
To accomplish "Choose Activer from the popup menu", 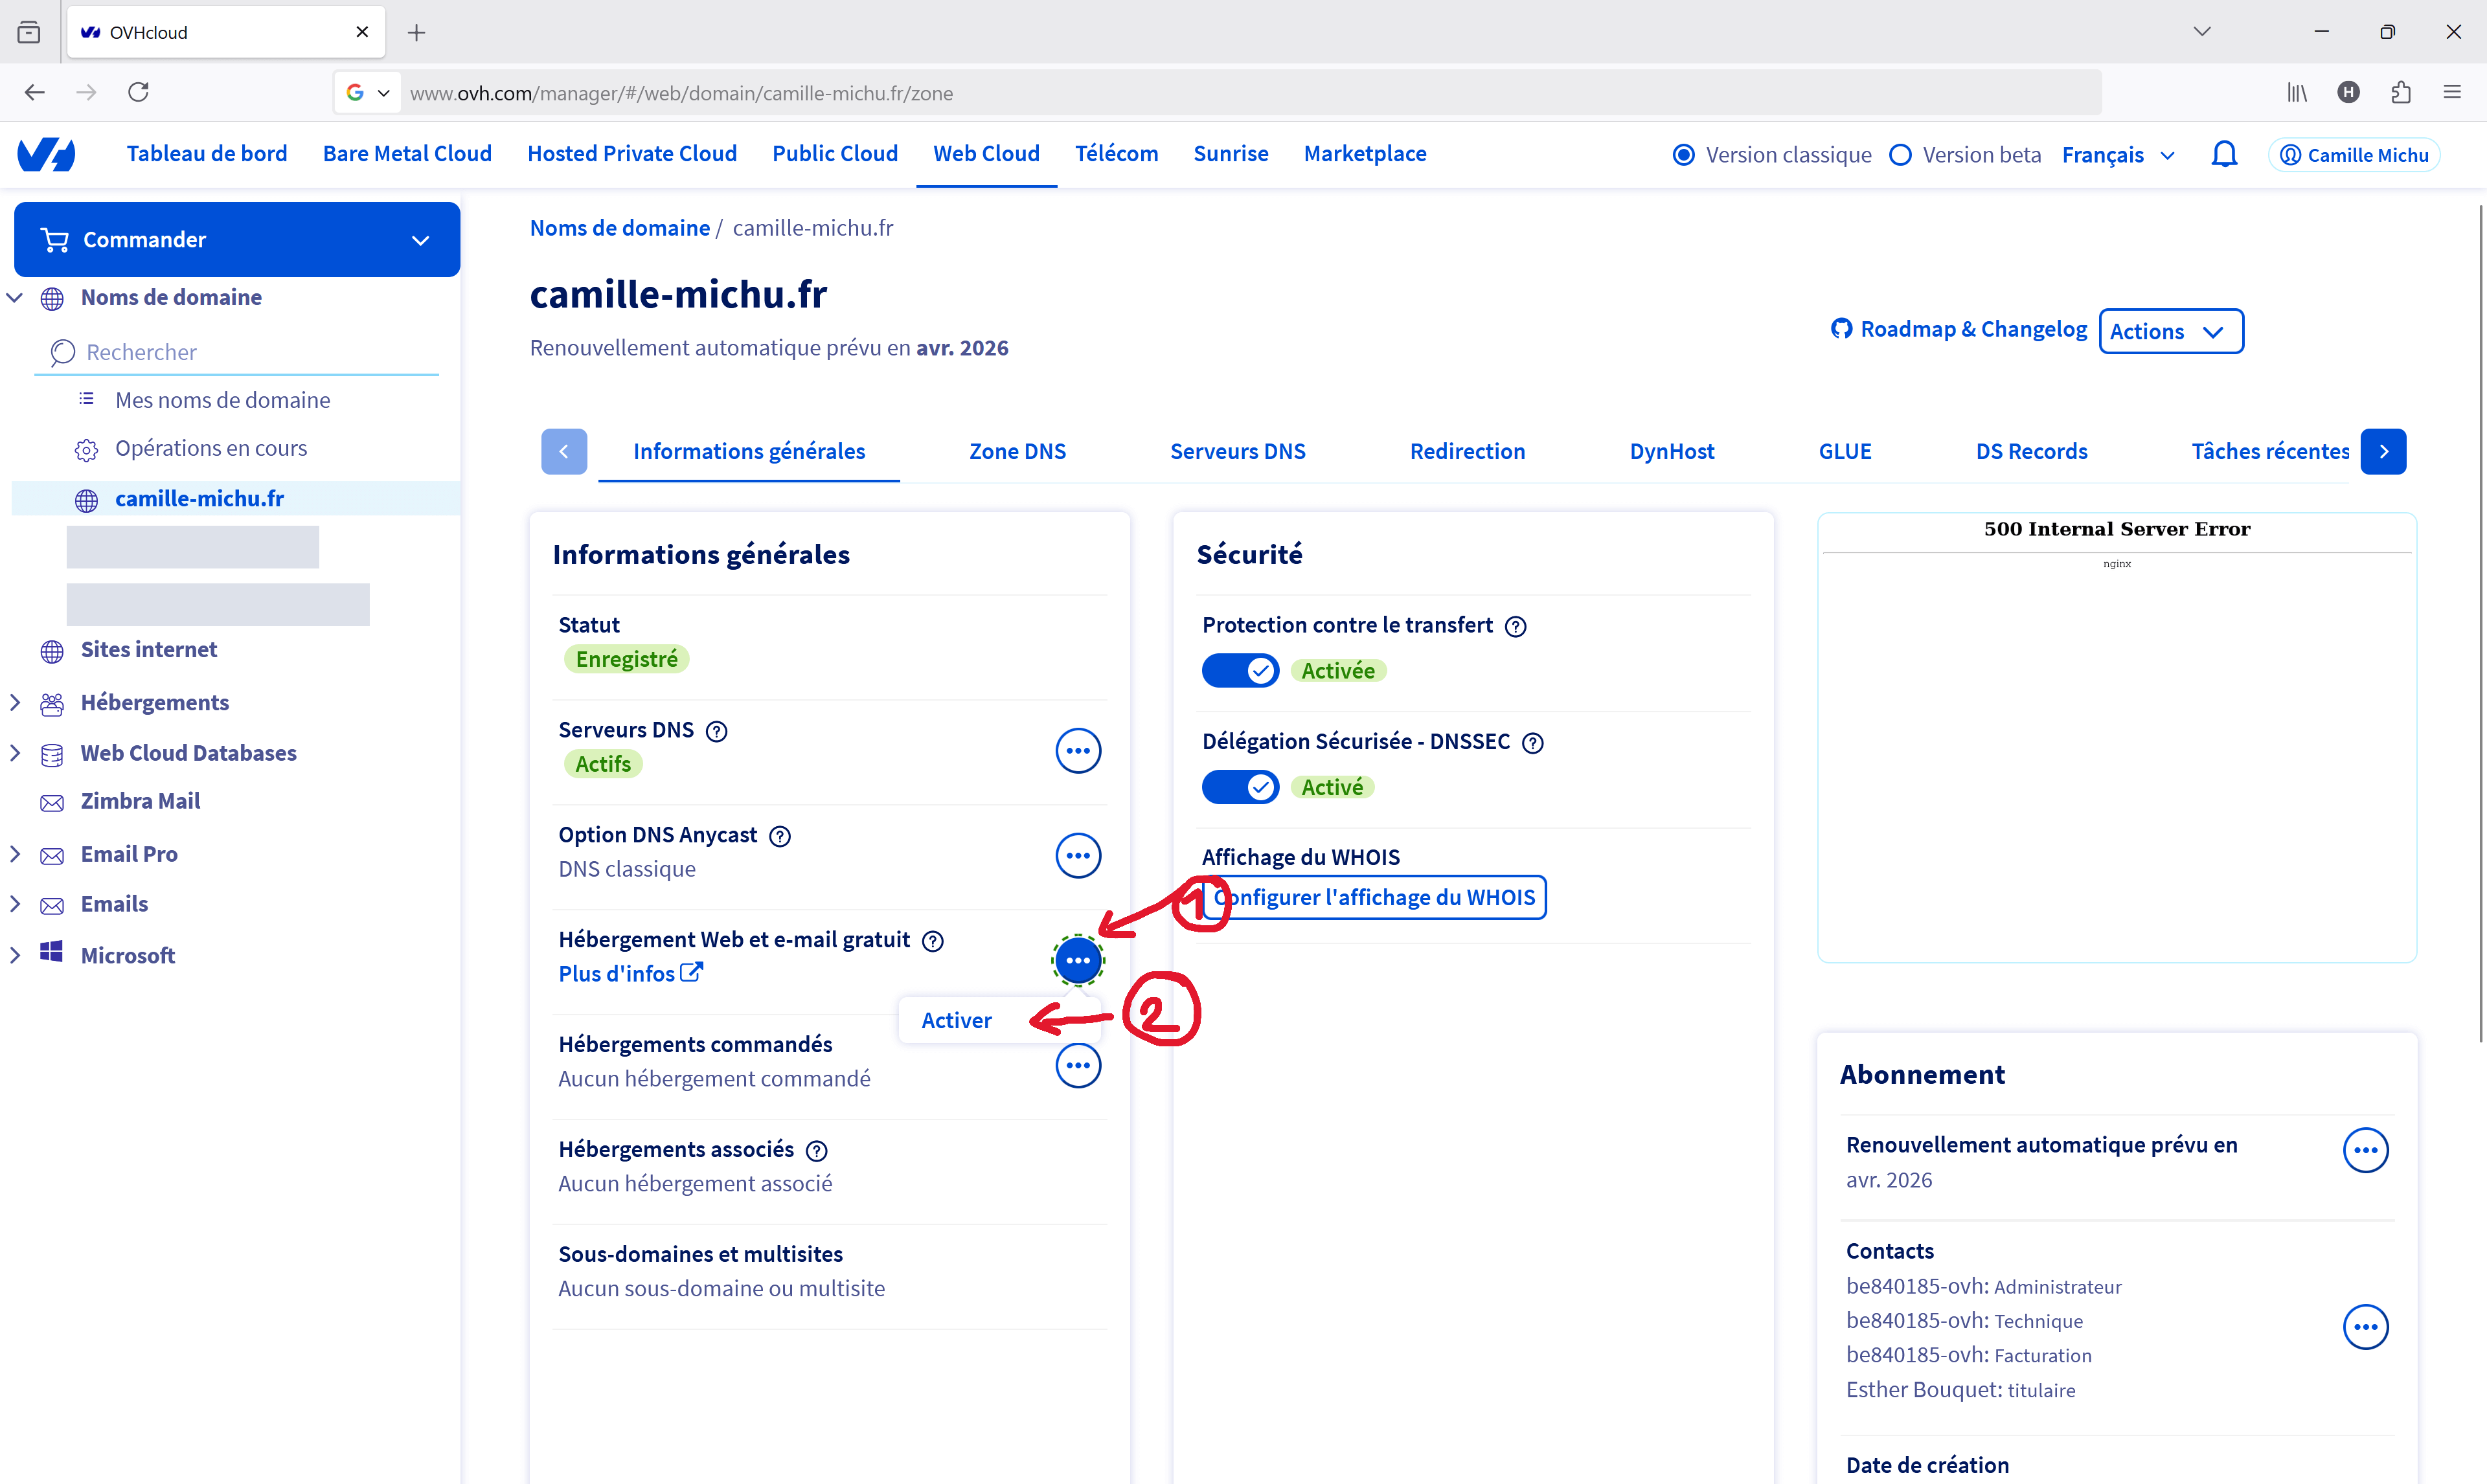I will point(956,1020).
